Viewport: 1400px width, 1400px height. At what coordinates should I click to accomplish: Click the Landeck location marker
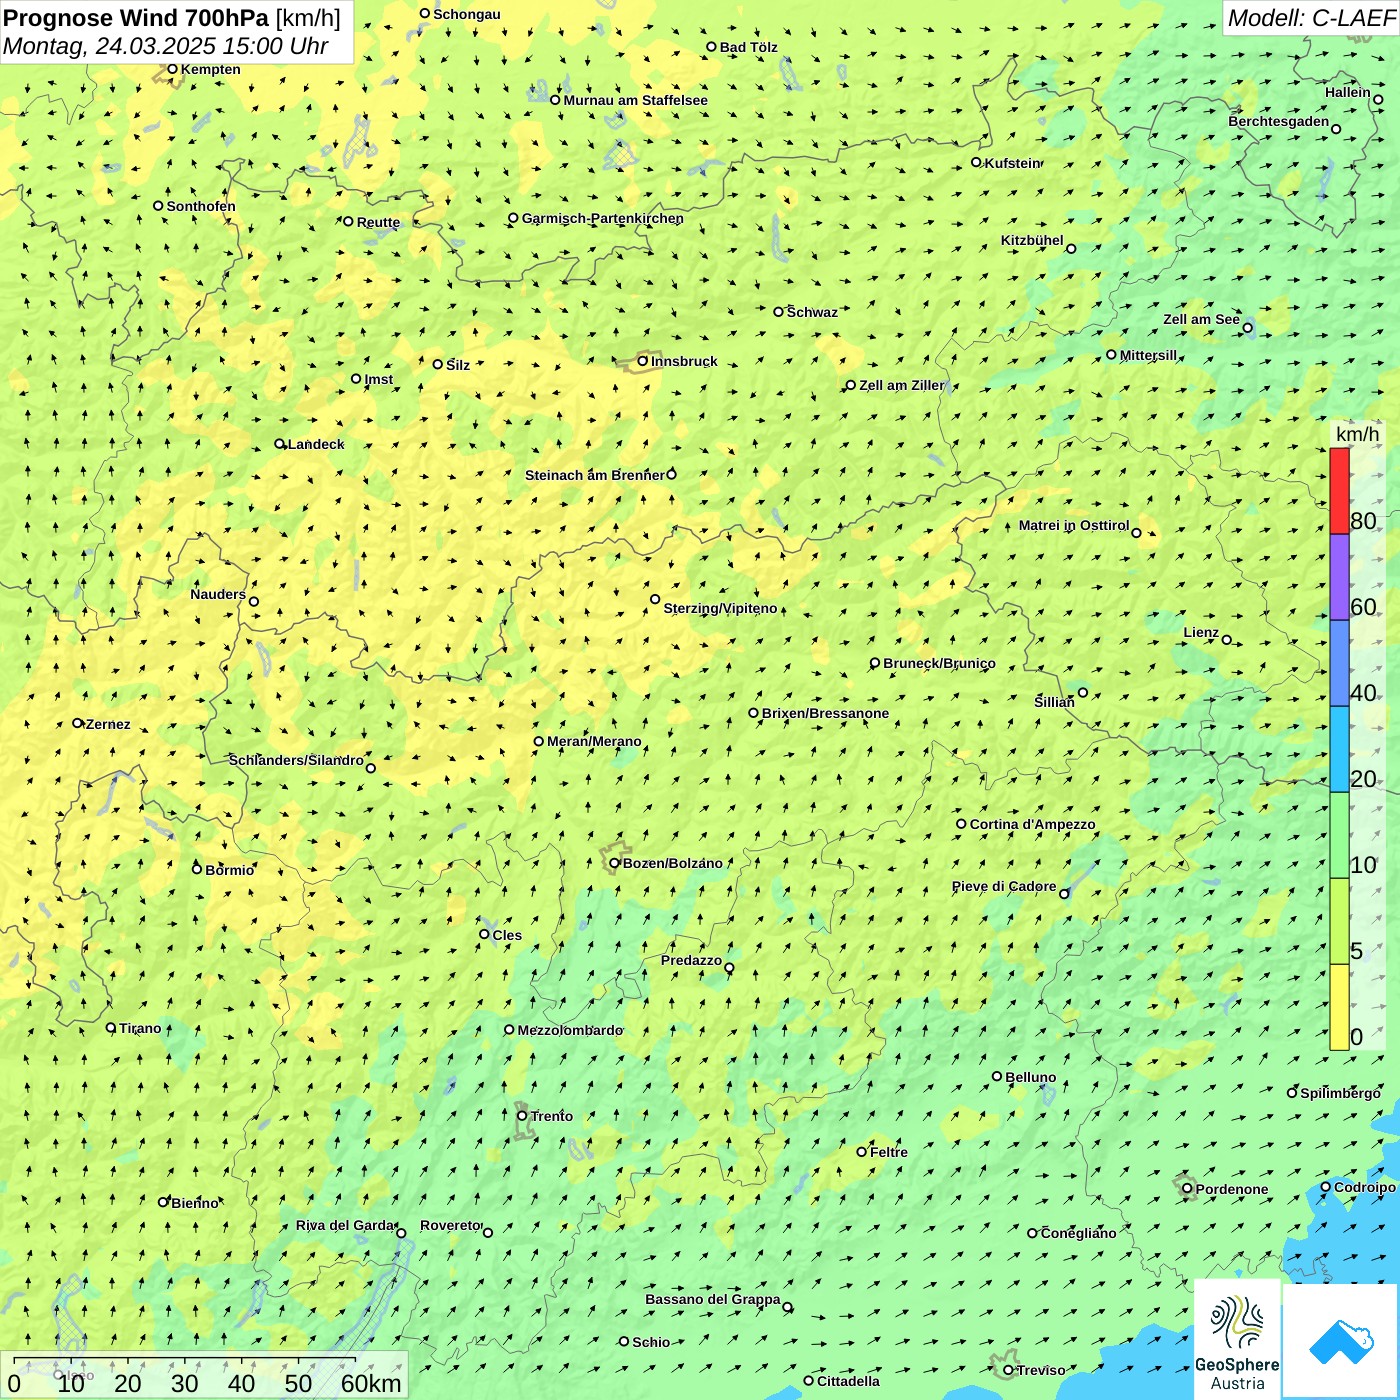coord(280,444)
